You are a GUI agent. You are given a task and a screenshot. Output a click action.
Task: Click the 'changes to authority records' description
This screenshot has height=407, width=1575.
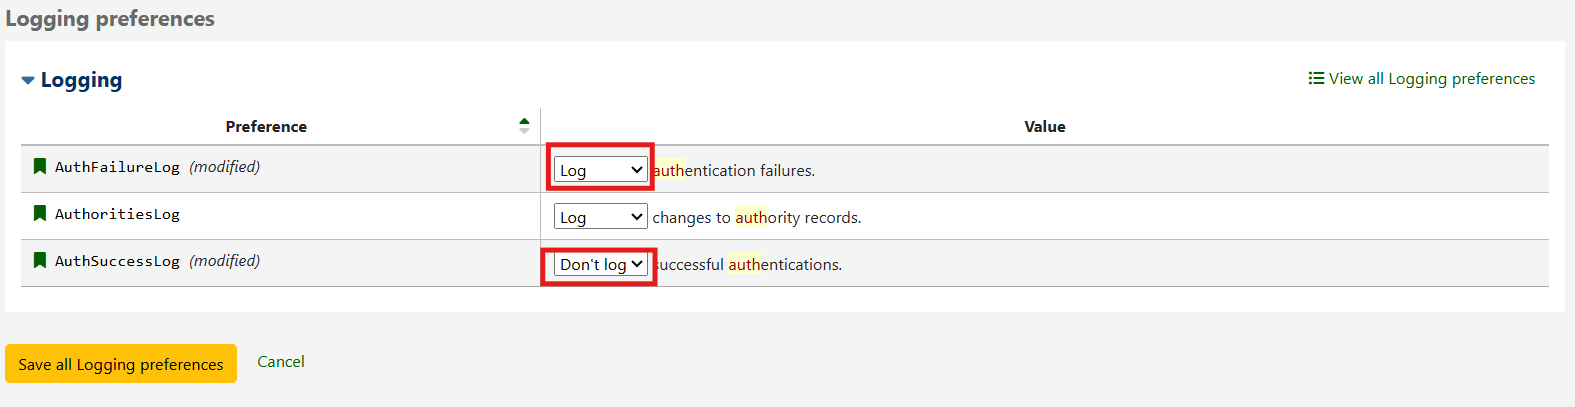coord(757,218)
